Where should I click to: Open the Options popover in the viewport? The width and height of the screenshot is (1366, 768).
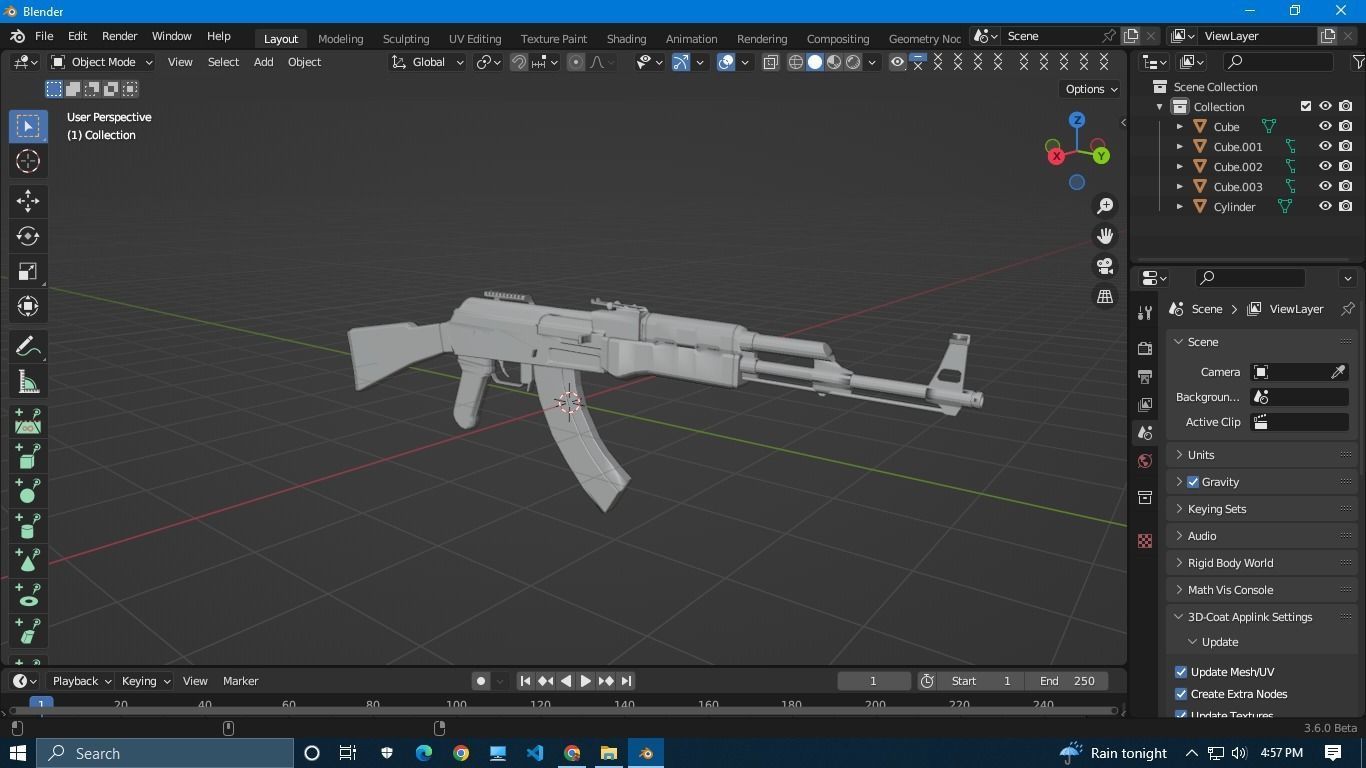1088,88
